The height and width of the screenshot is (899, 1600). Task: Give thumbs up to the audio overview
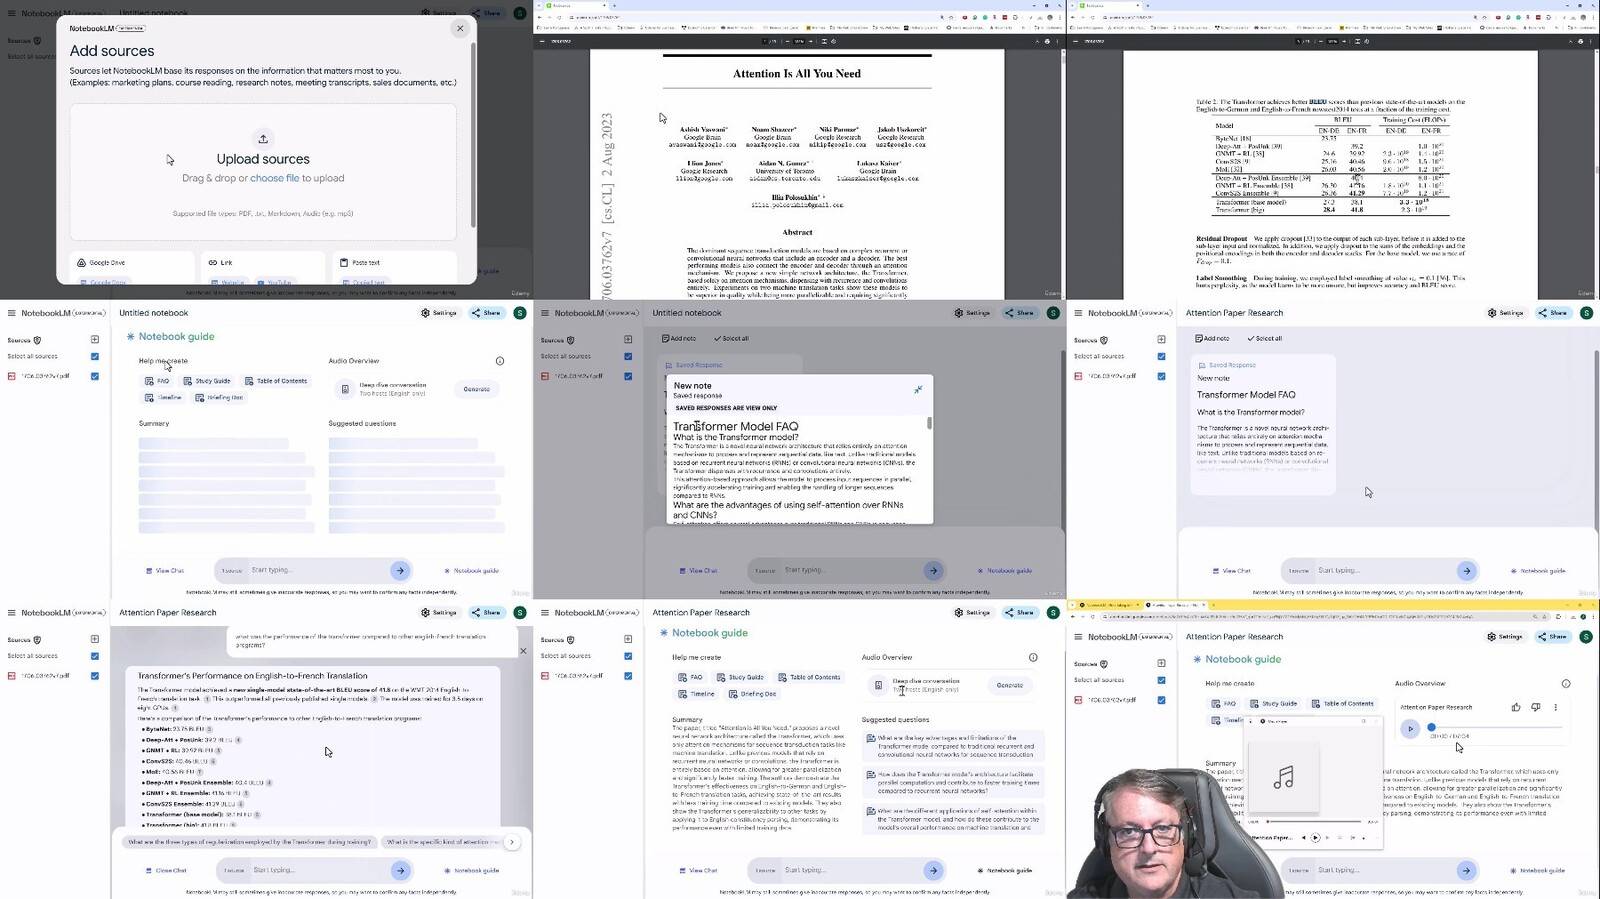pos(1516,707)
